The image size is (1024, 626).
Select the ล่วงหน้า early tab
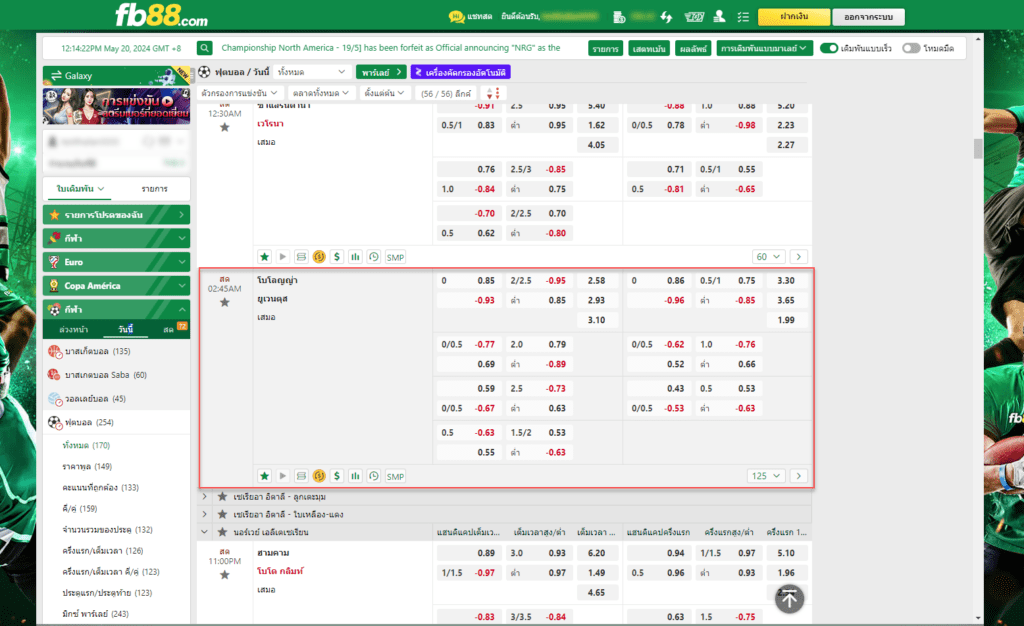tap(73, 330)
